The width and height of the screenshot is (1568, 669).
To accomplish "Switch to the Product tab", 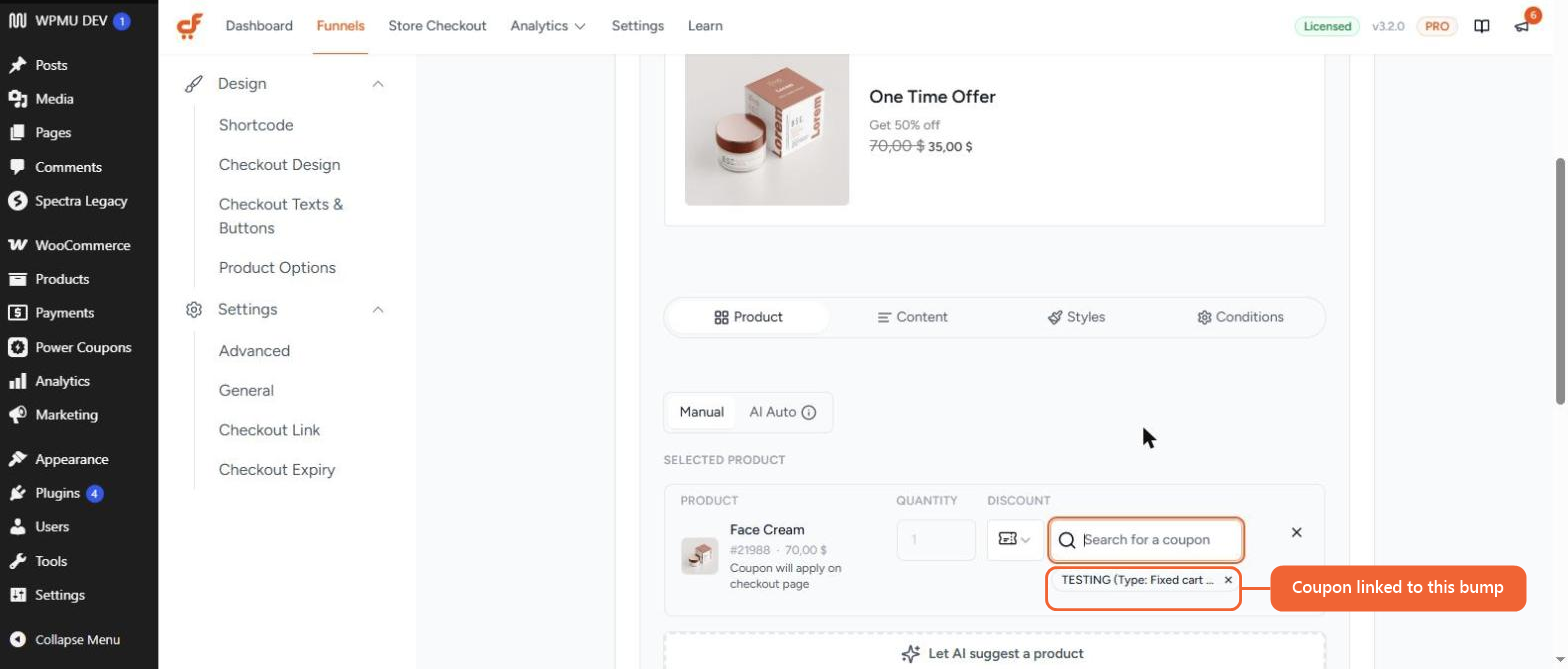I will point(748,317).
